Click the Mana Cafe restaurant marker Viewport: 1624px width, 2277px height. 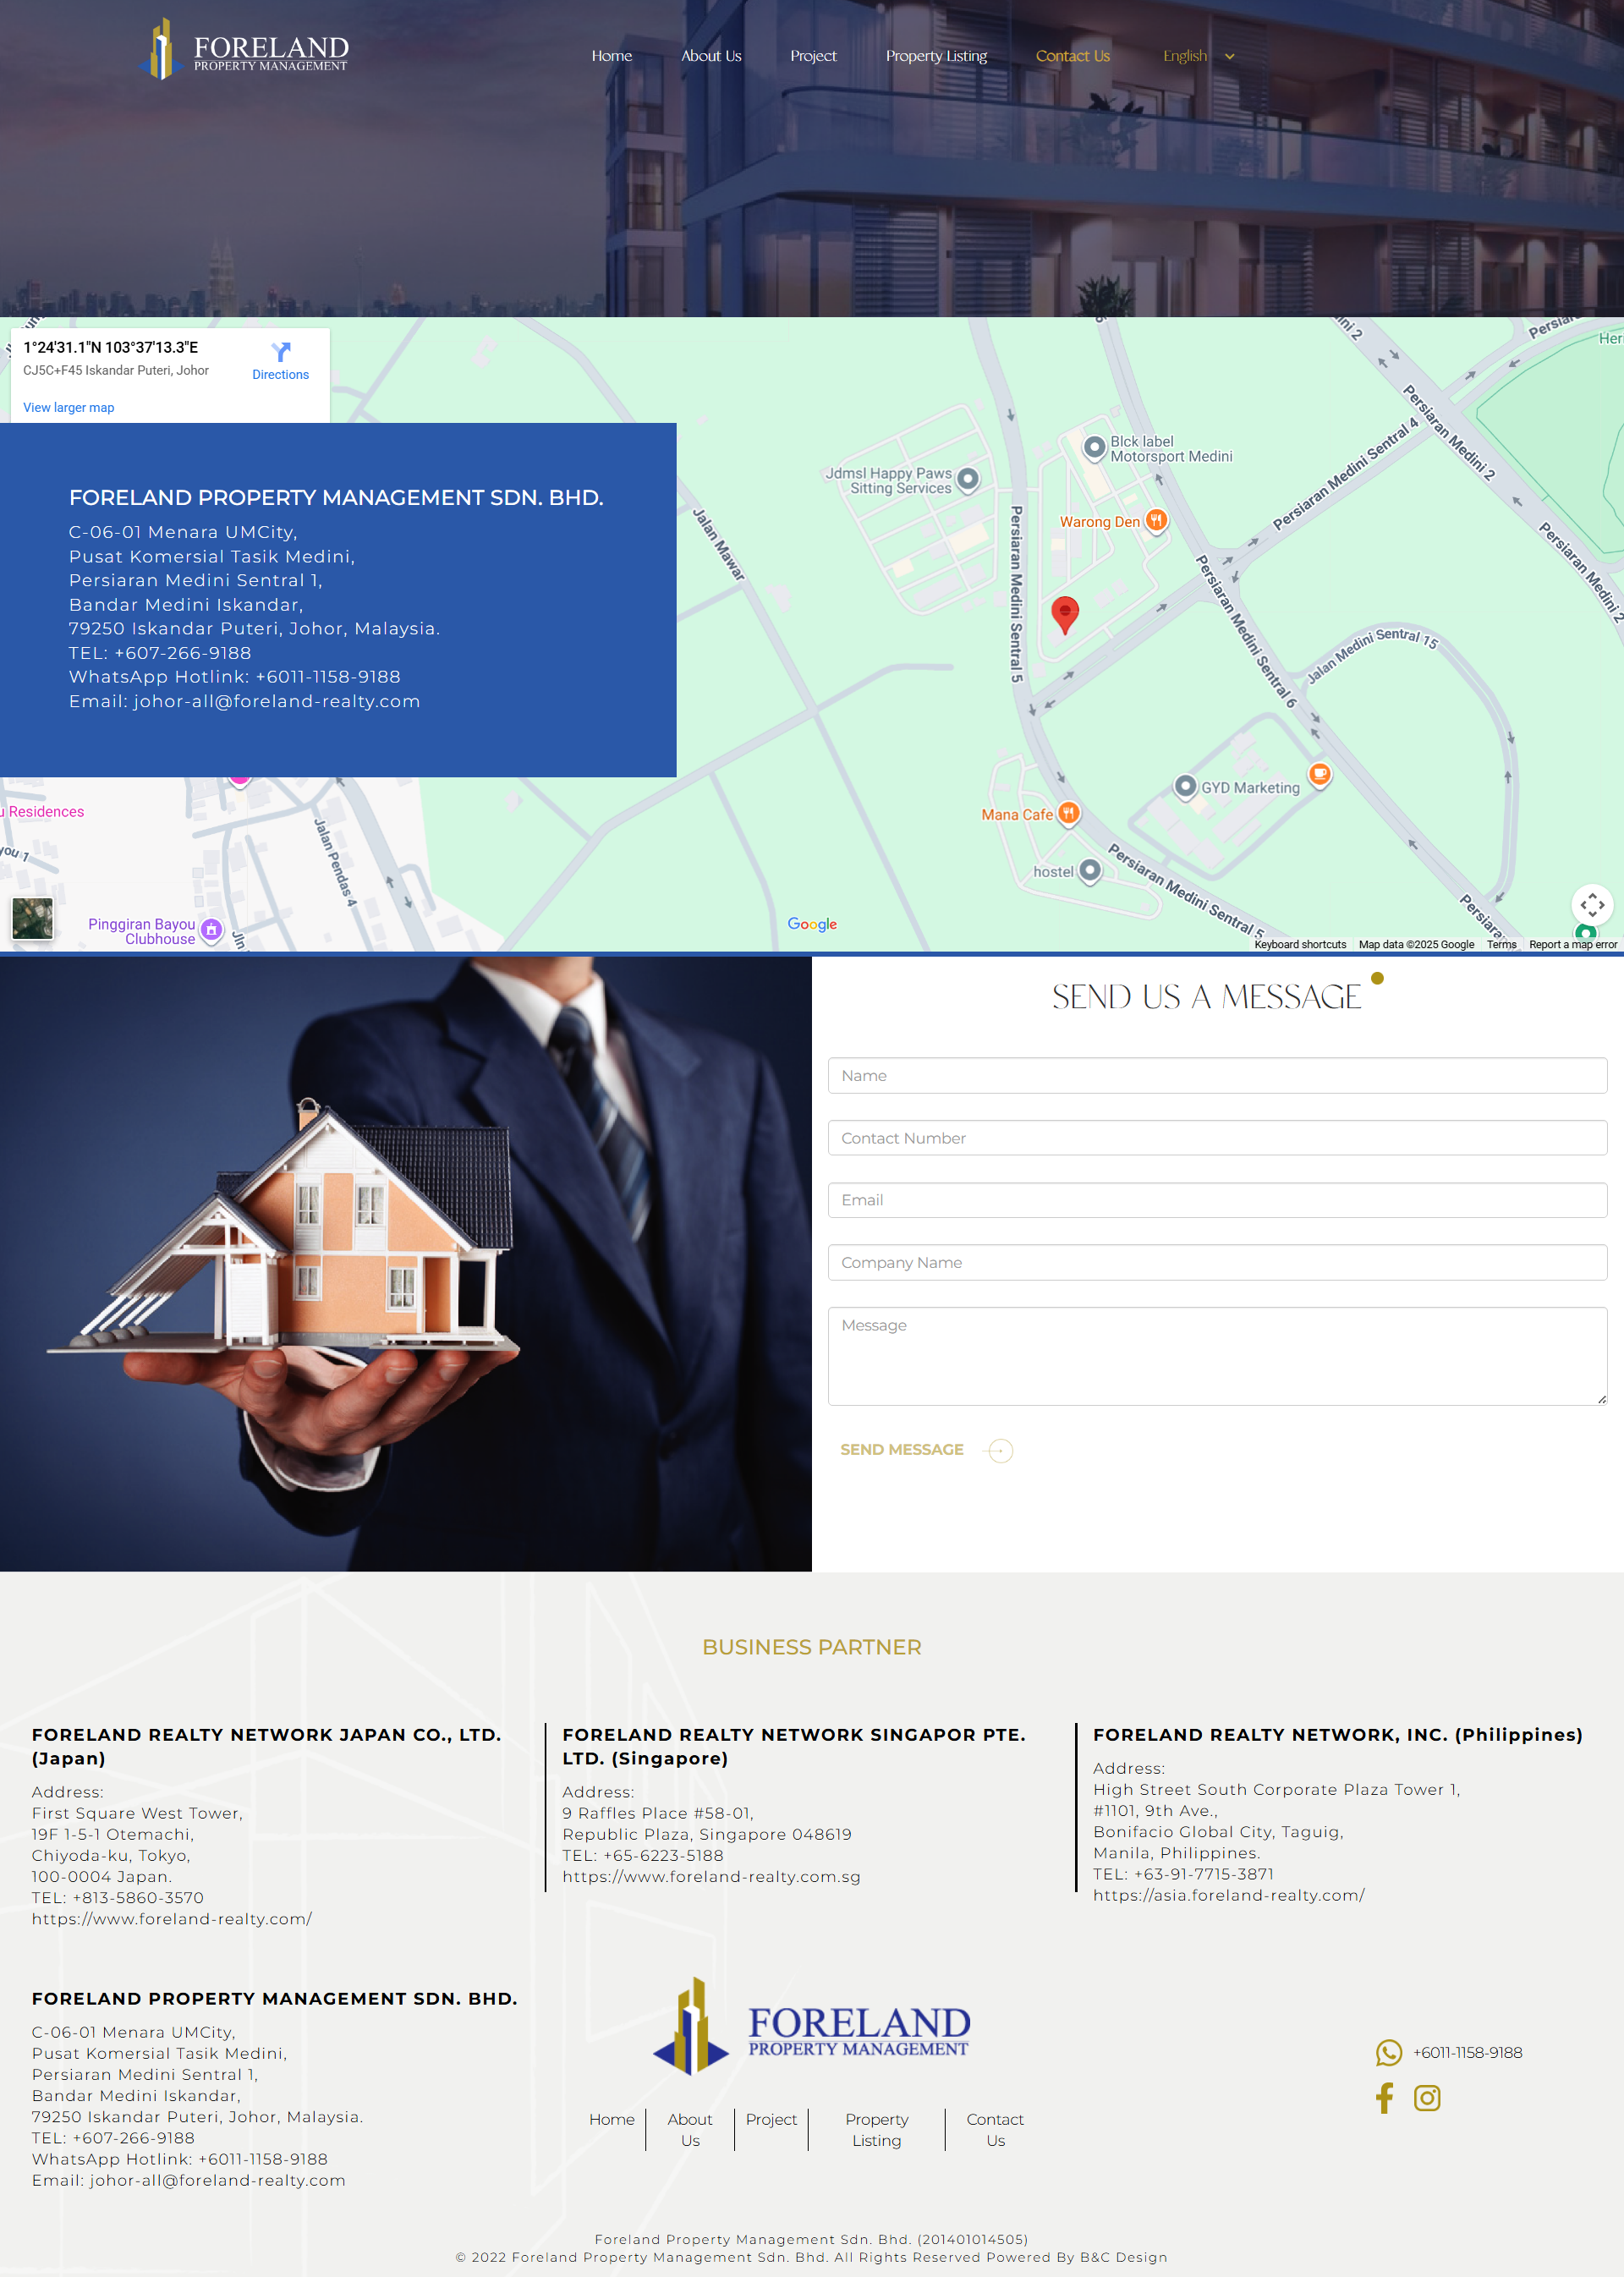[1068, 813]
